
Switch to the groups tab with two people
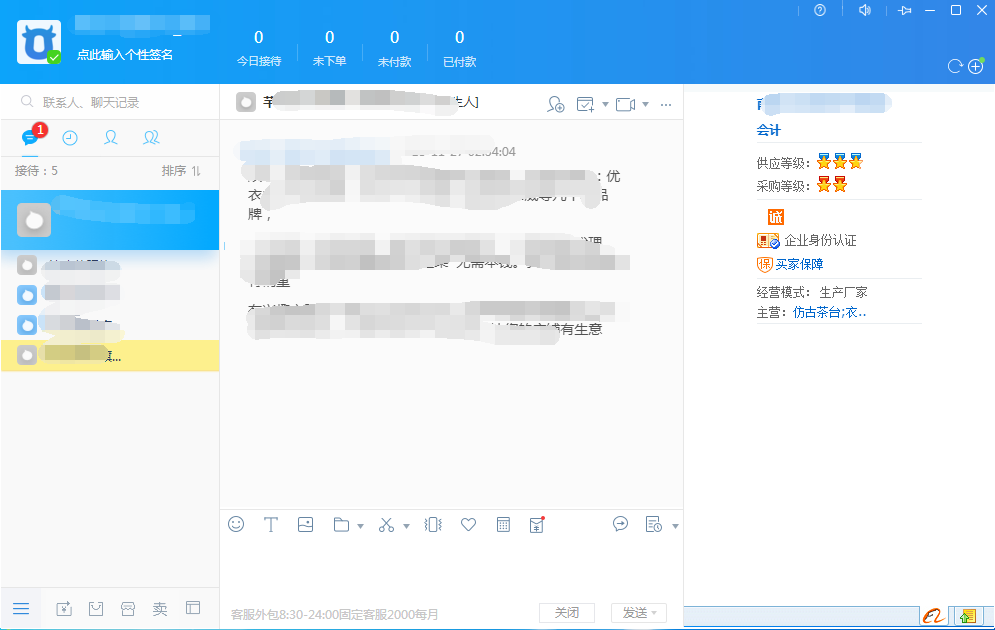coord(151,138)
